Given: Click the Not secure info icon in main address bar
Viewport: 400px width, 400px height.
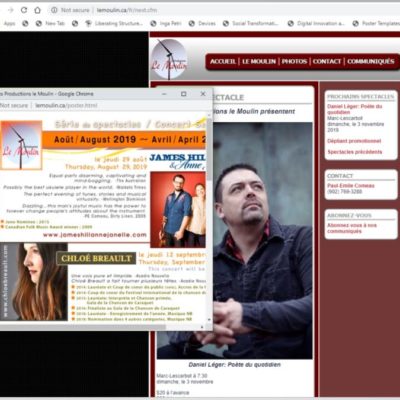Looking at the screenshot, I should [x=54, y=10].
